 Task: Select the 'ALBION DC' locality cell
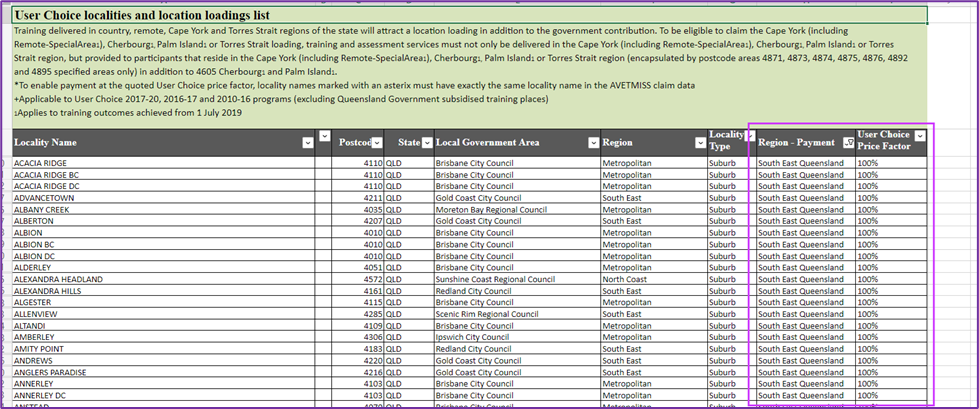click(164, 256)
